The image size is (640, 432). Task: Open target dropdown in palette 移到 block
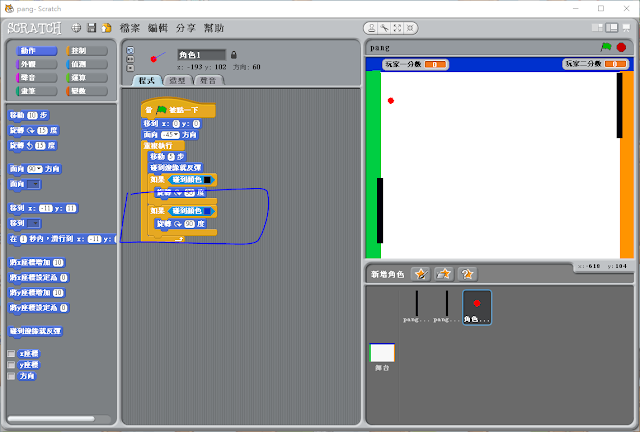click(x=36, y=223)
